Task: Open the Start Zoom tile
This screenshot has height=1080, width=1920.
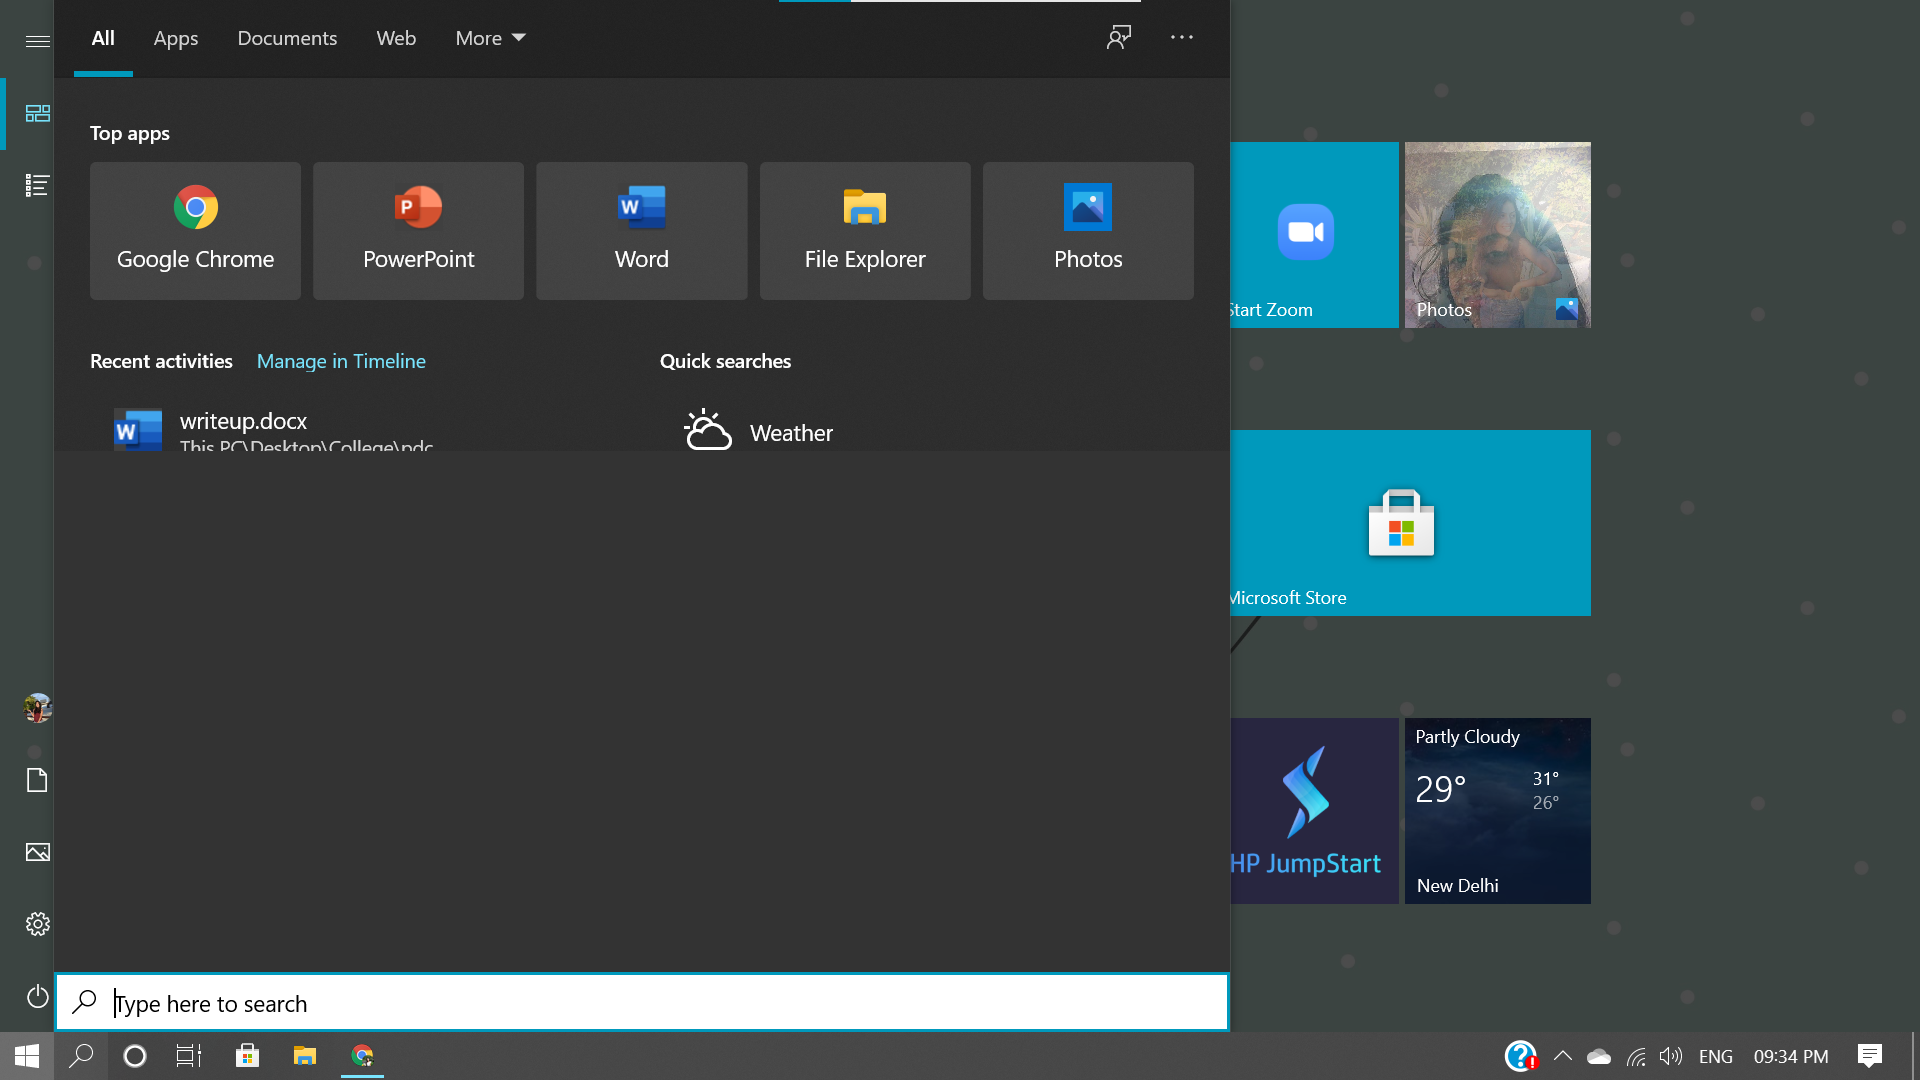Action: [1314, 235]
